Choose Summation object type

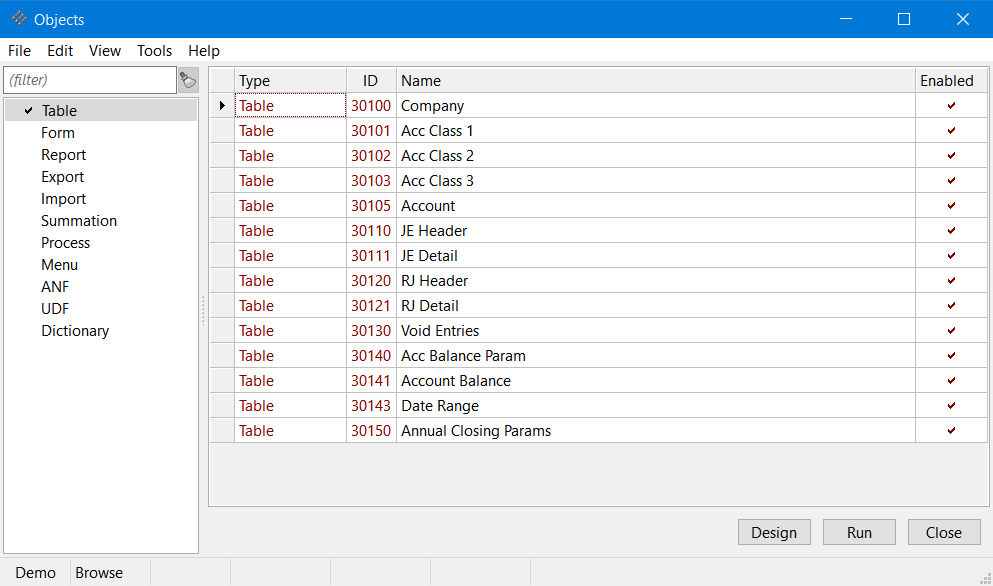tap(79, 221)
